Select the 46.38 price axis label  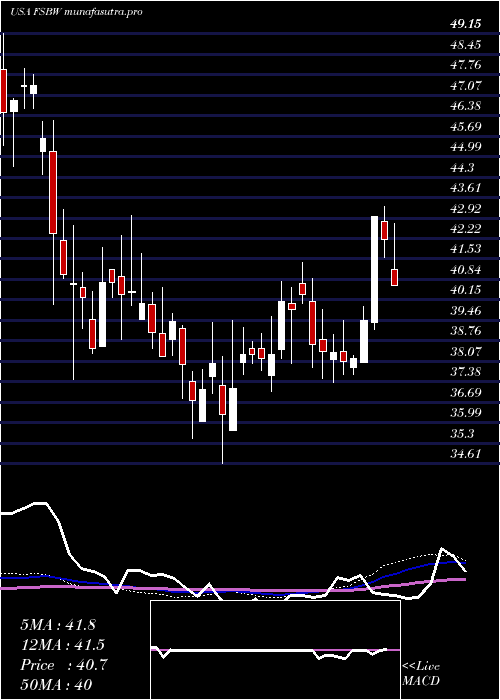(466, 106)
